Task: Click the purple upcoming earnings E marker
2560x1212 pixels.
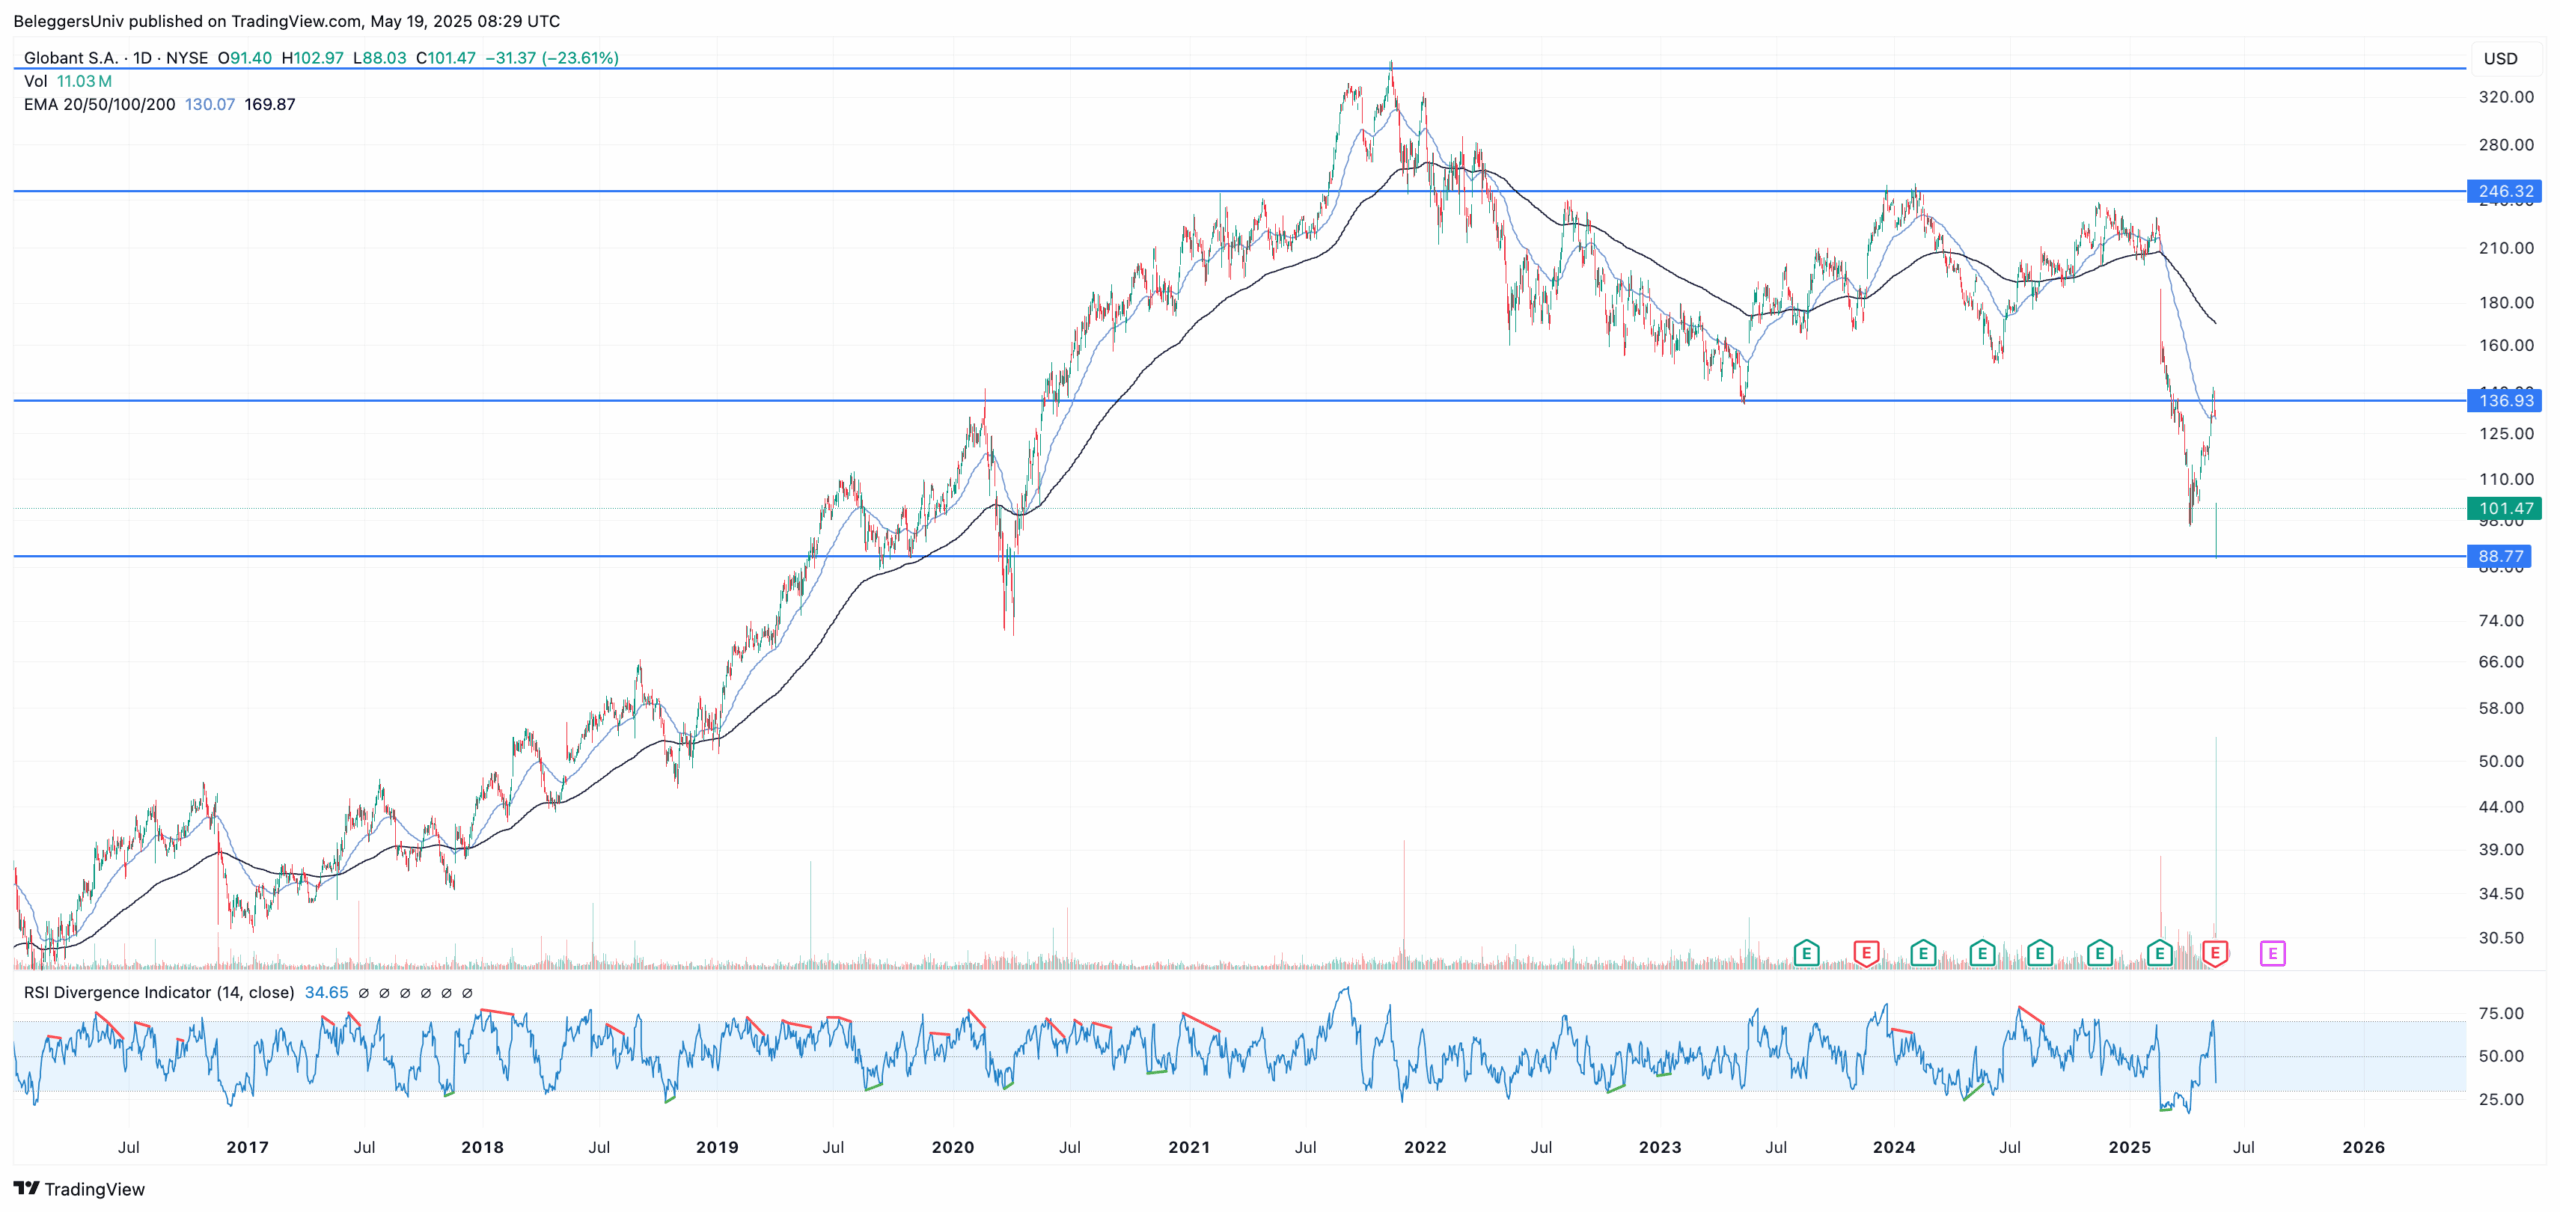Action: 2272,953
